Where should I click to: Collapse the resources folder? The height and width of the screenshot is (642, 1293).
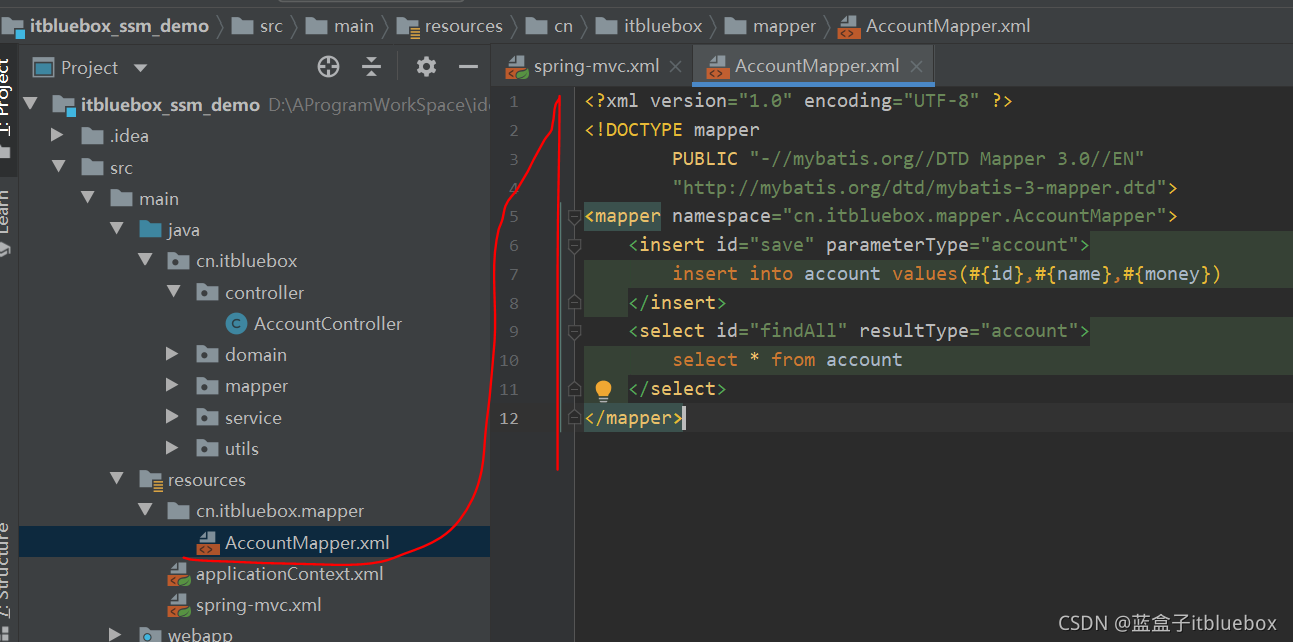tap(115, 479)
